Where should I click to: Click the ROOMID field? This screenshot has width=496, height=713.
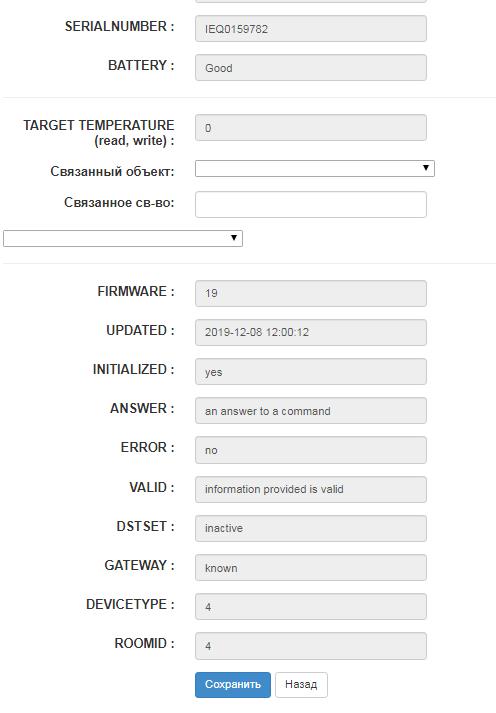pos(311,646)
